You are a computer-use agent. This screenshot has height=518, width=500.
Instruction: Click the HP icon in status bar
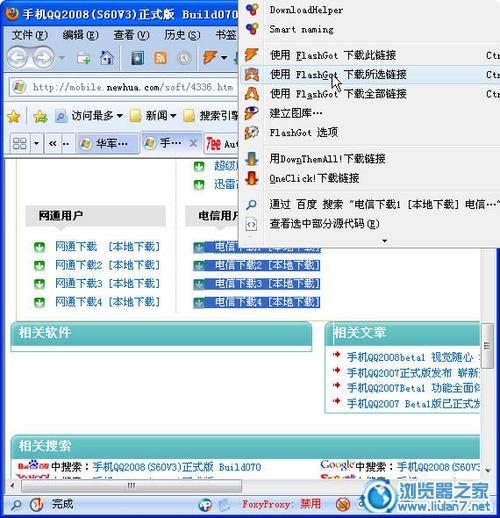[205, 505]
